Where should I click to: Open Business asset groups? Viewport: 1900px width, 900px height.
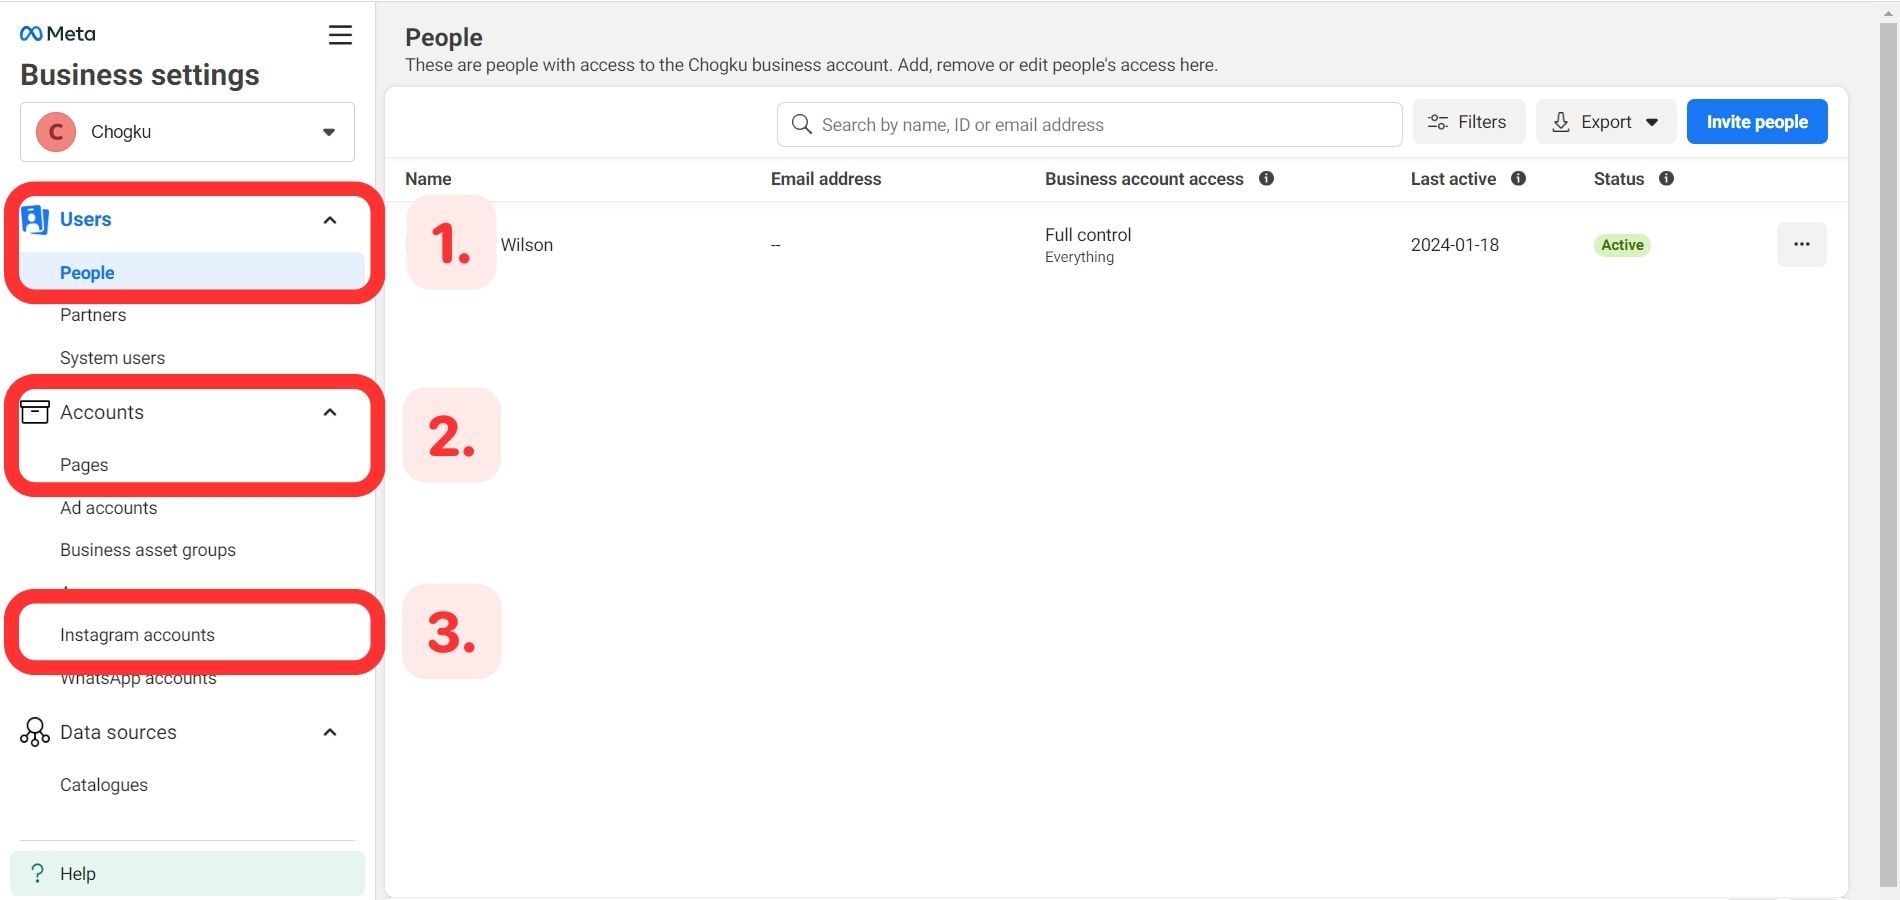[x=148, y=550]
